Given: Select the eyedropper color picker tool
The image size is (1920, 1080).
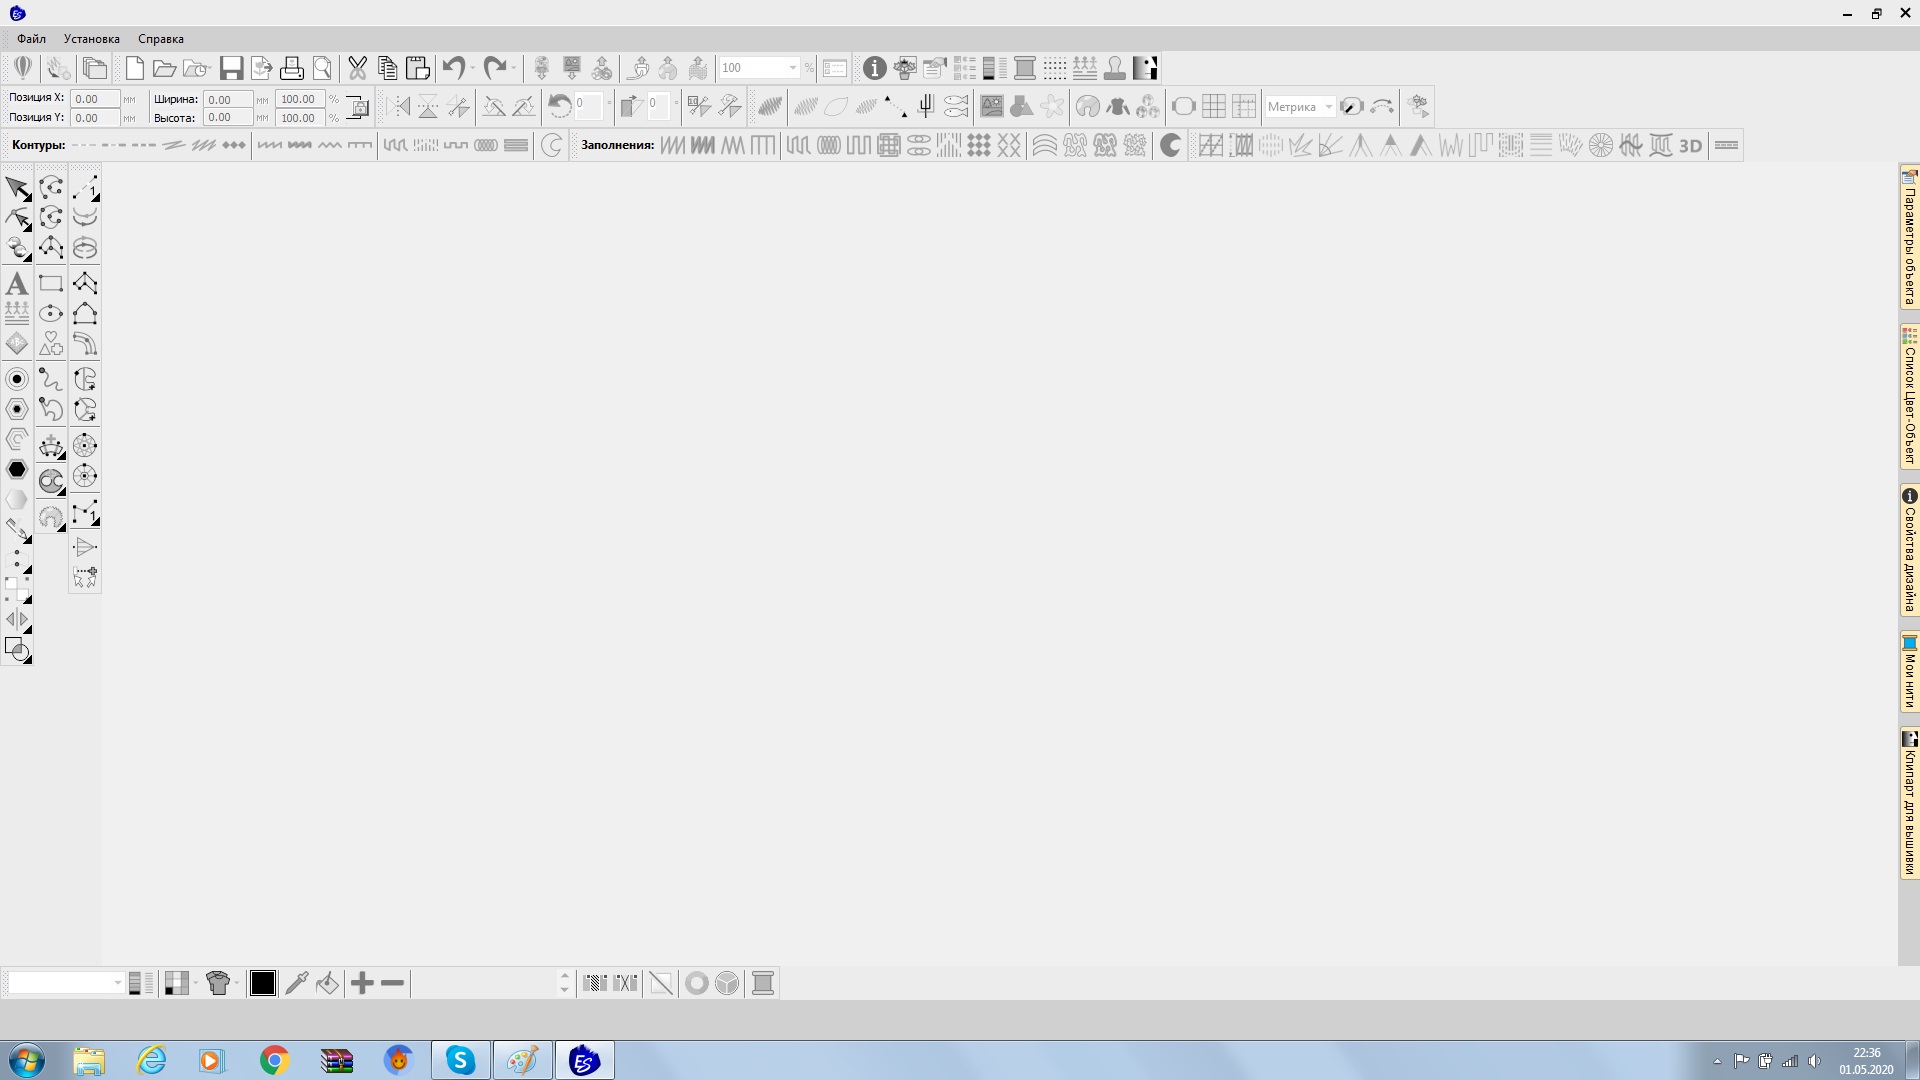Looking at the screenshot, I should pyautogui.click(x=296, y=983).
